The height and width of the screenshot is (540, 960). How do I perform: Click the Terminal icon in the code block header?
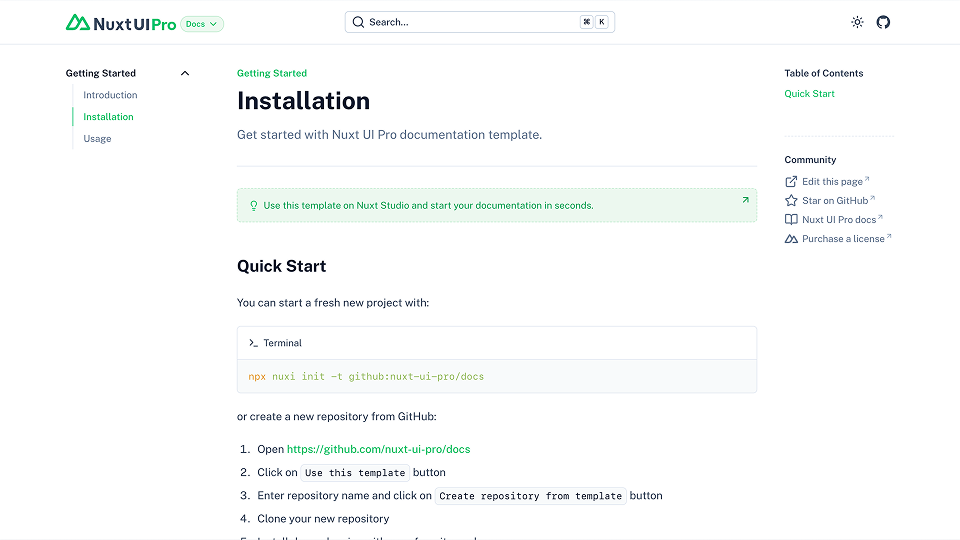253,343
